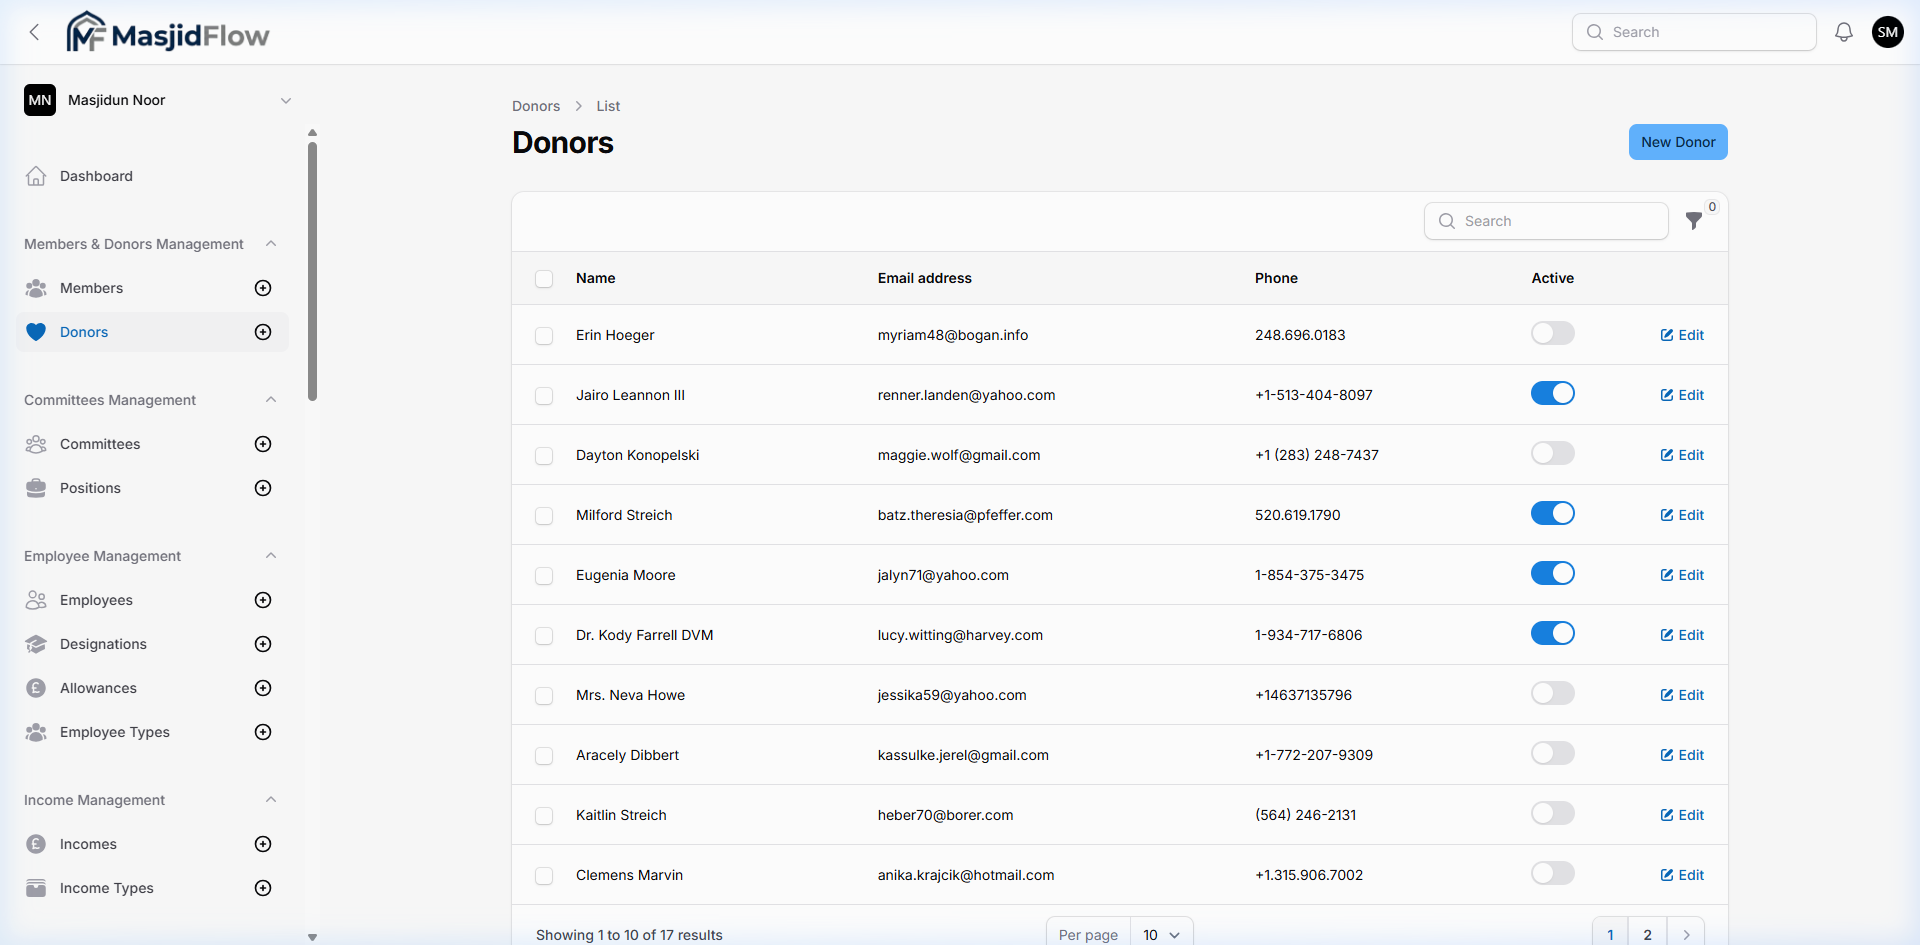Check the checkbox for Eugenia Moore's row
This screenshot has height=945, width=1920.
coord(544,575)
